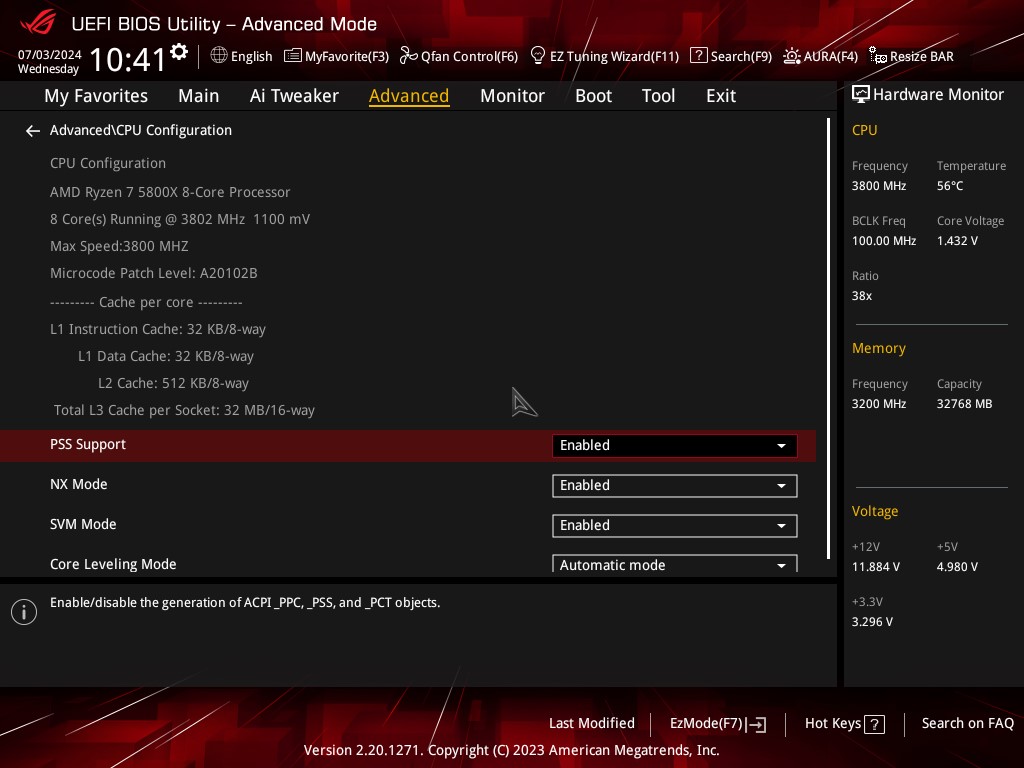Open MyFavorite(F3) list icon
Screen dimensions: 1024x768
point(293,56)
